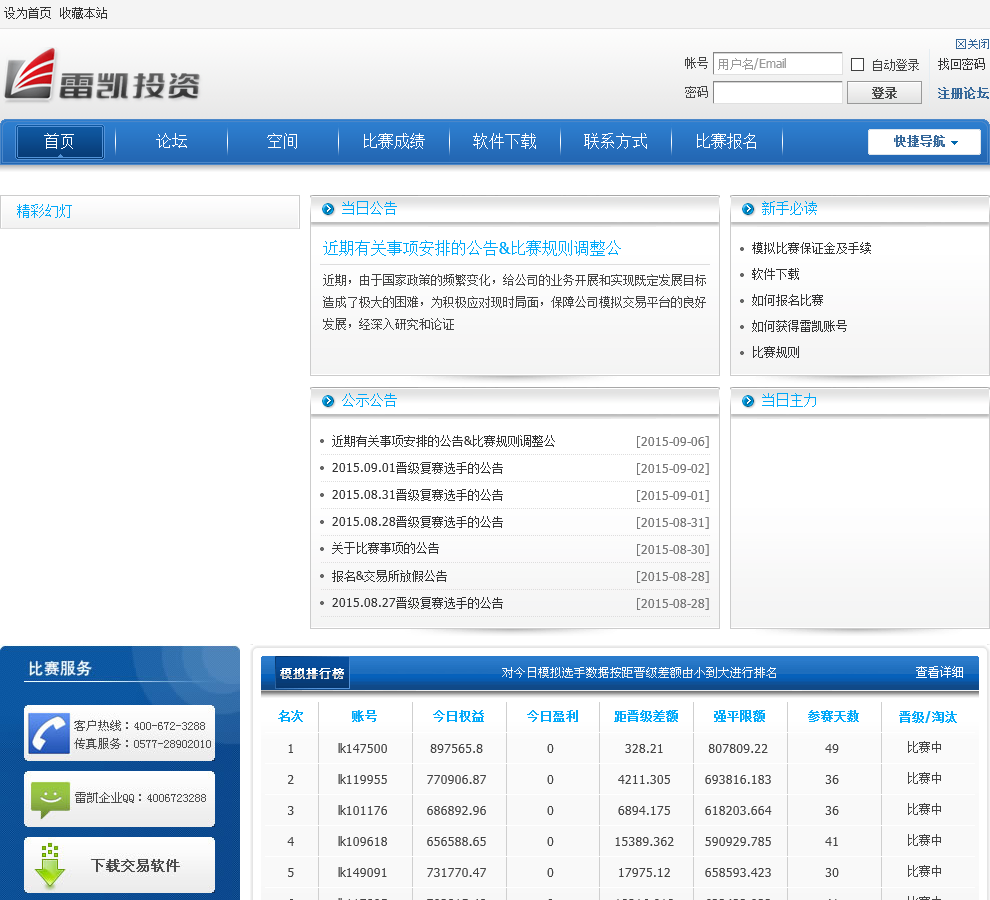
Task: Open the 论坛 nav item
Action: pos(171,141)
